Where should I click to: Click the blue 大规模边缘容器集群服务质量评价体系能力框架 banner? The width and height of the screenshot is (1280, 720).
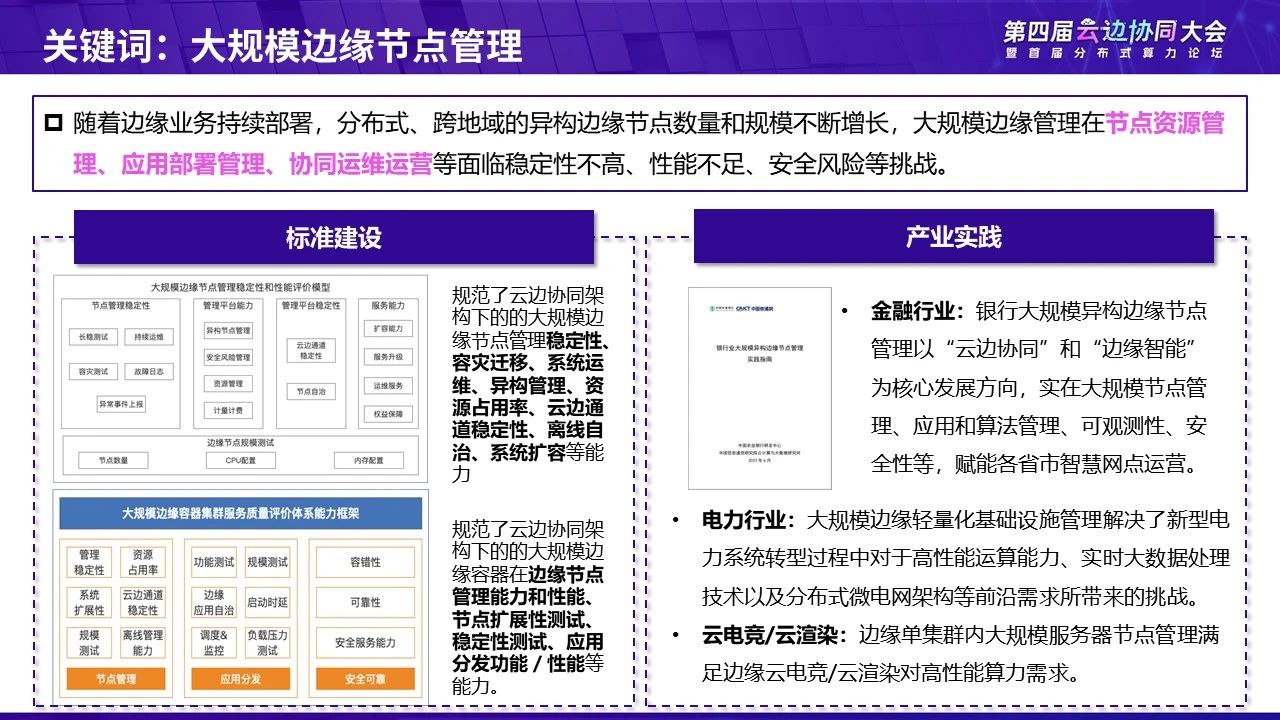[x=240, y=513]
